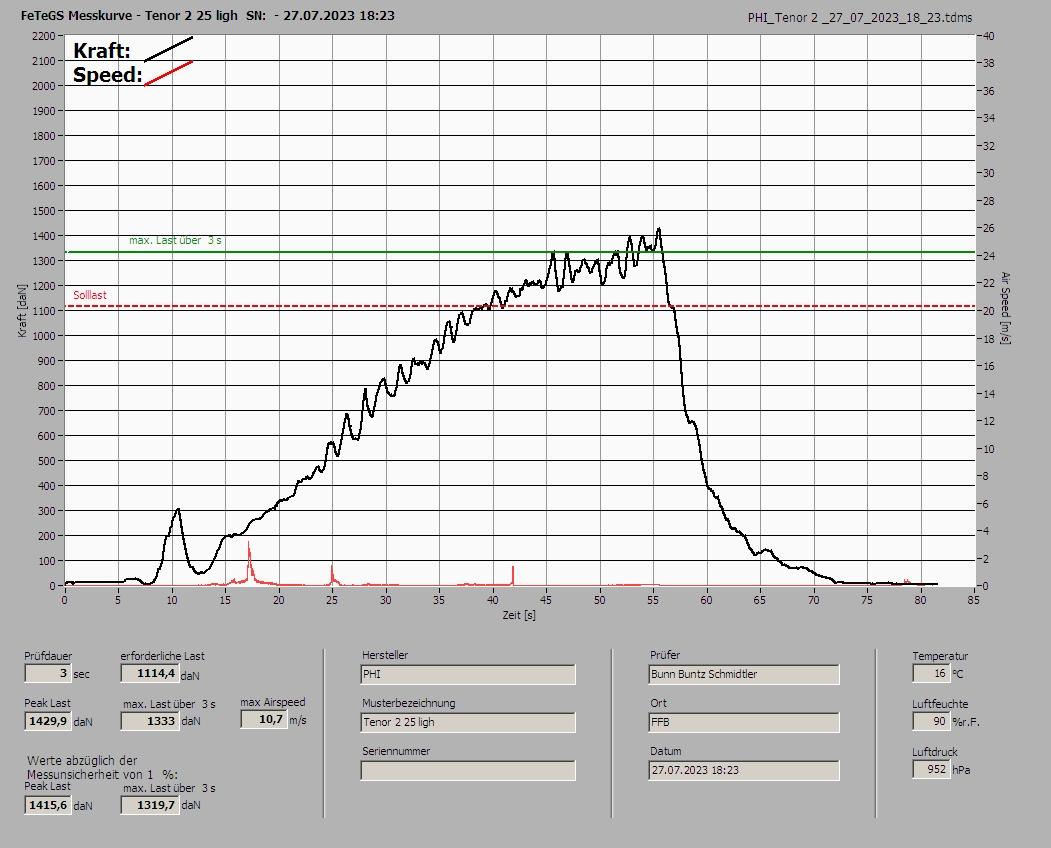This screenshot has width=1051, height=848.
Task: Click the Luftdruck field showing 952
Action: [x=931, y=770]
